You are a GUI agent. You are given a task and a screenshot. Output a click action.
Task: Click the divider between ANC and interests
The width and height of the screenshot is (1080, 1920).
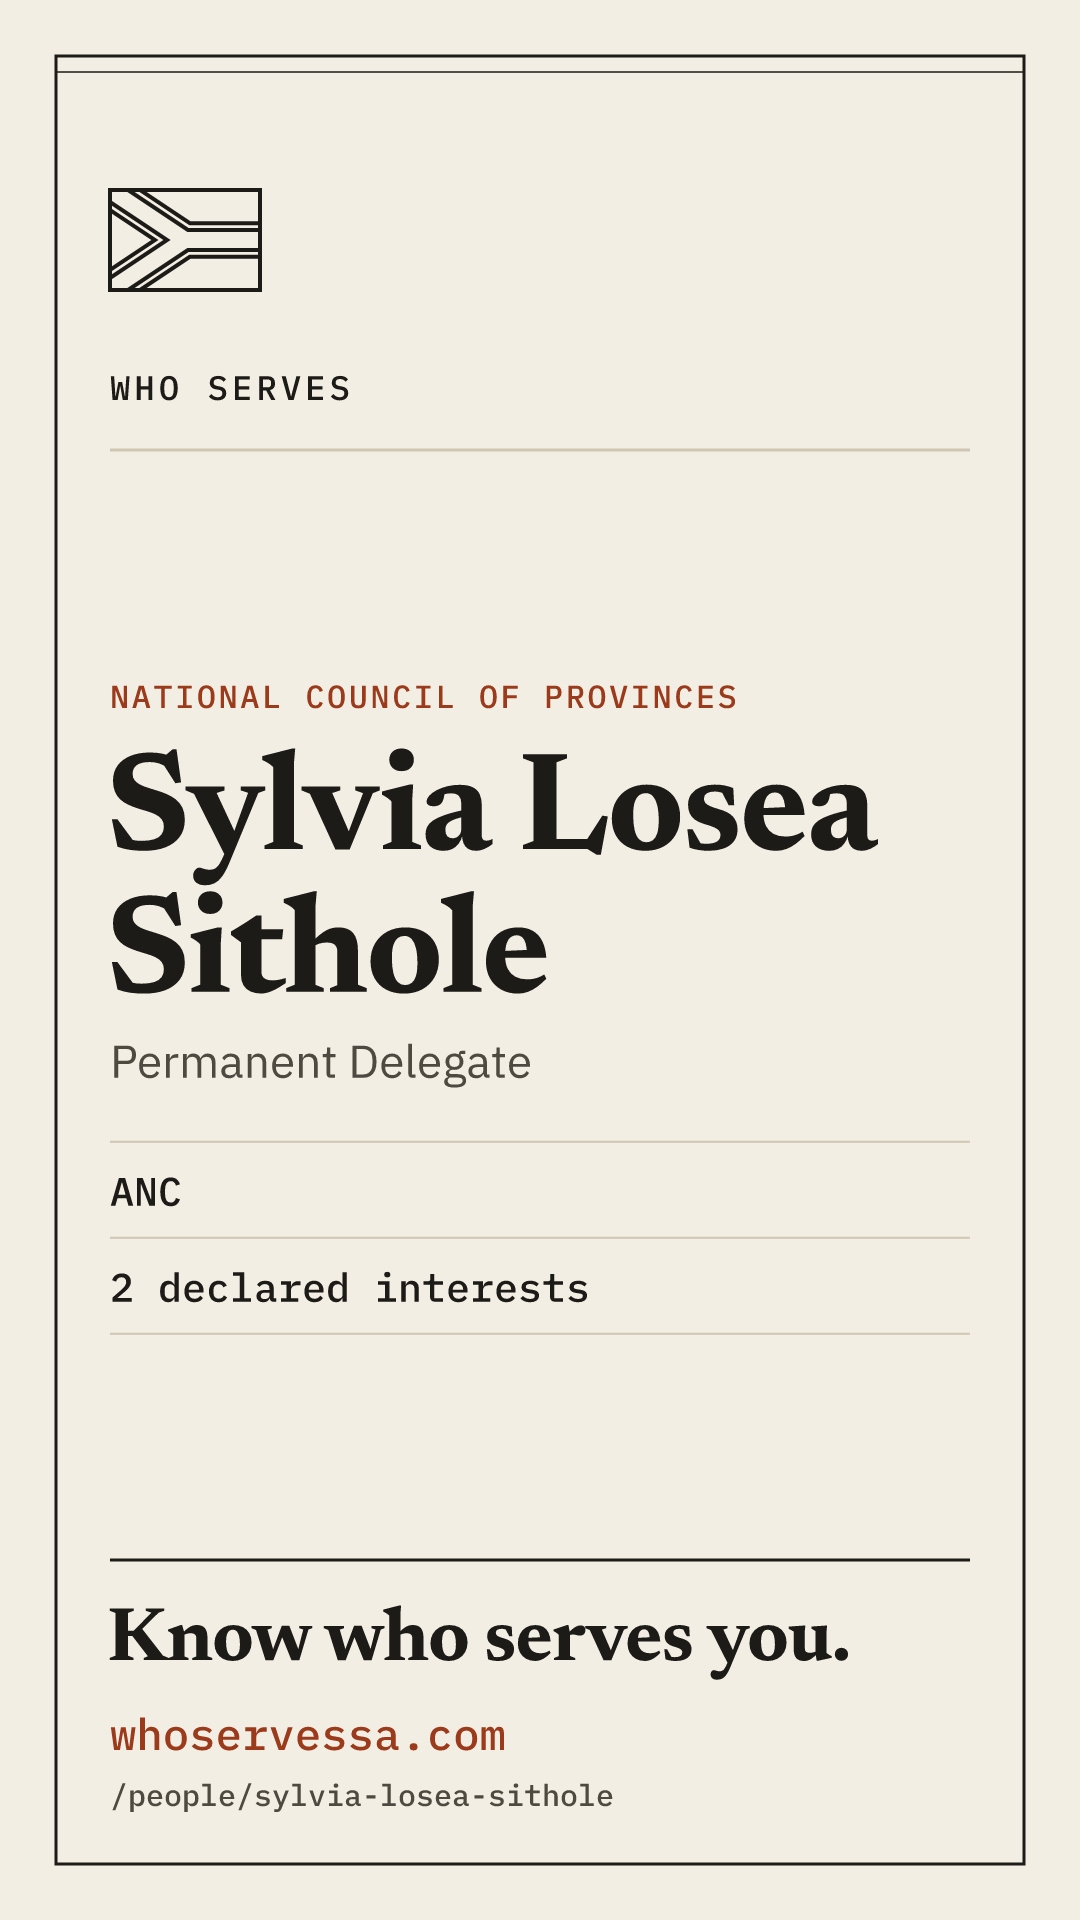click(x=540, y=1238)
